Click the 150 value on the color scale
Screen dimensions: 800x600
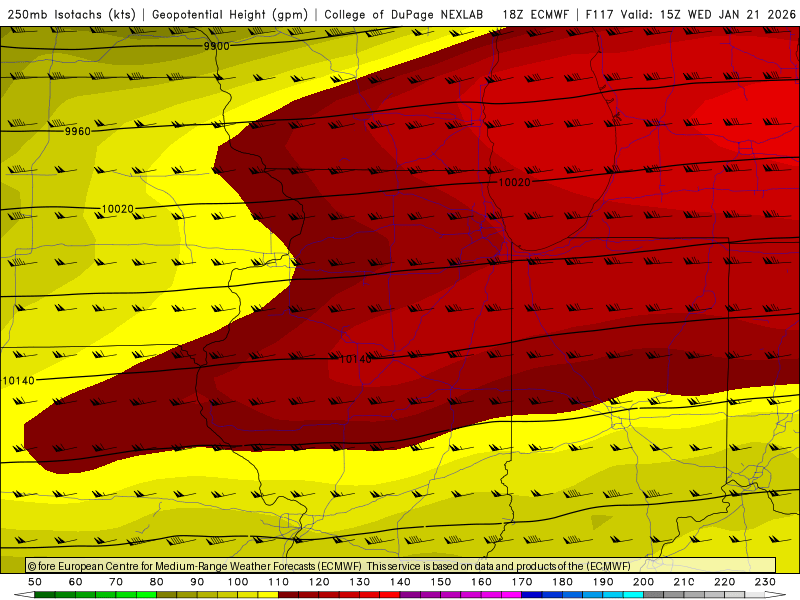441,582
